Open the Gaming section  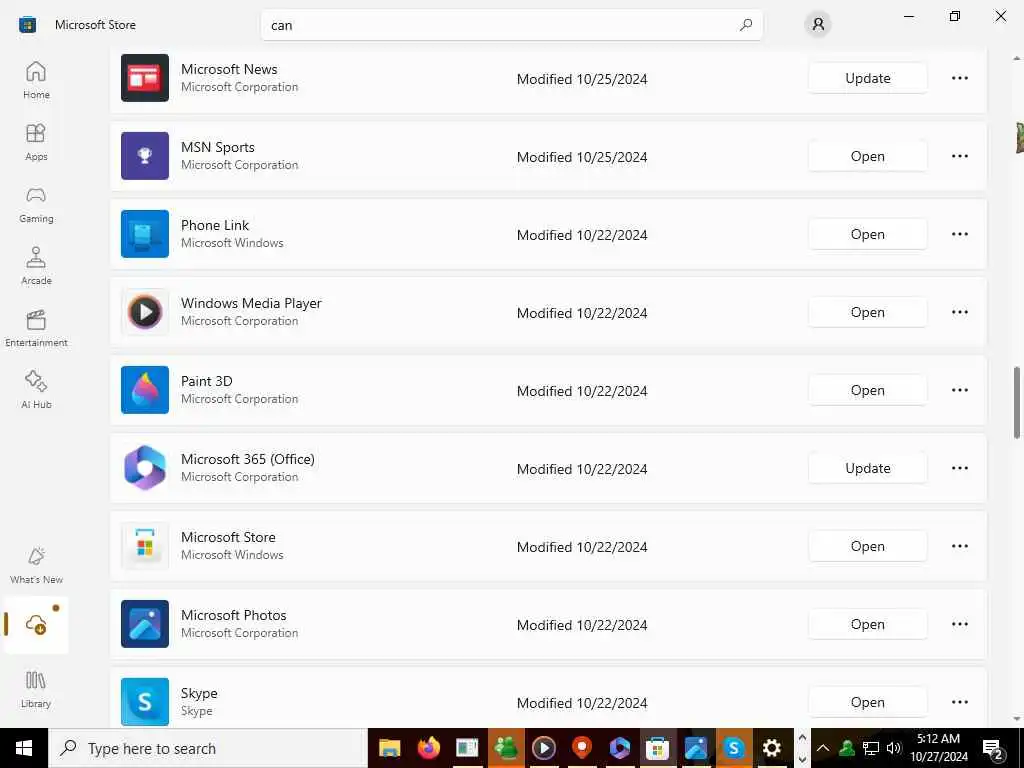[36, 204]
